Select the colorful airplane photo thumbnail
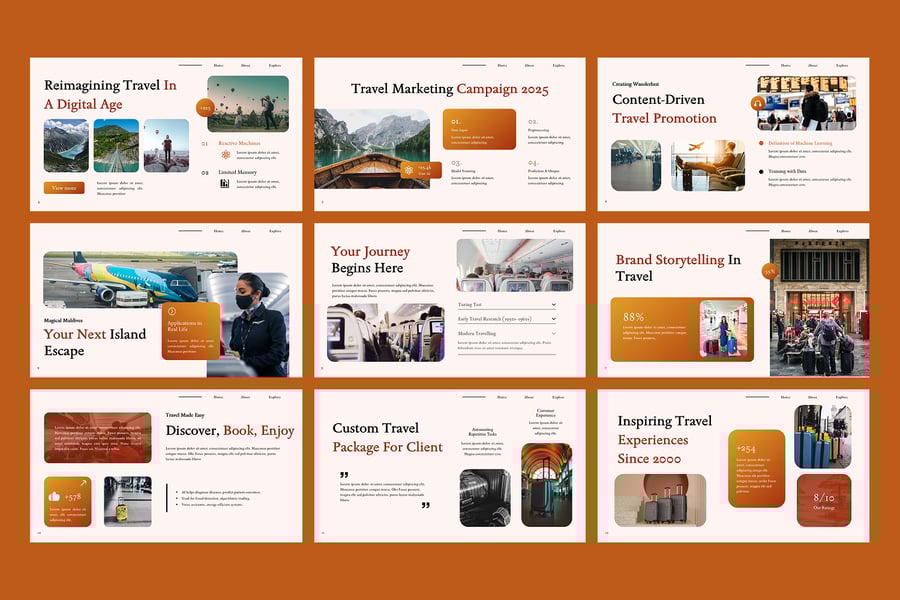 pos(140,278)
